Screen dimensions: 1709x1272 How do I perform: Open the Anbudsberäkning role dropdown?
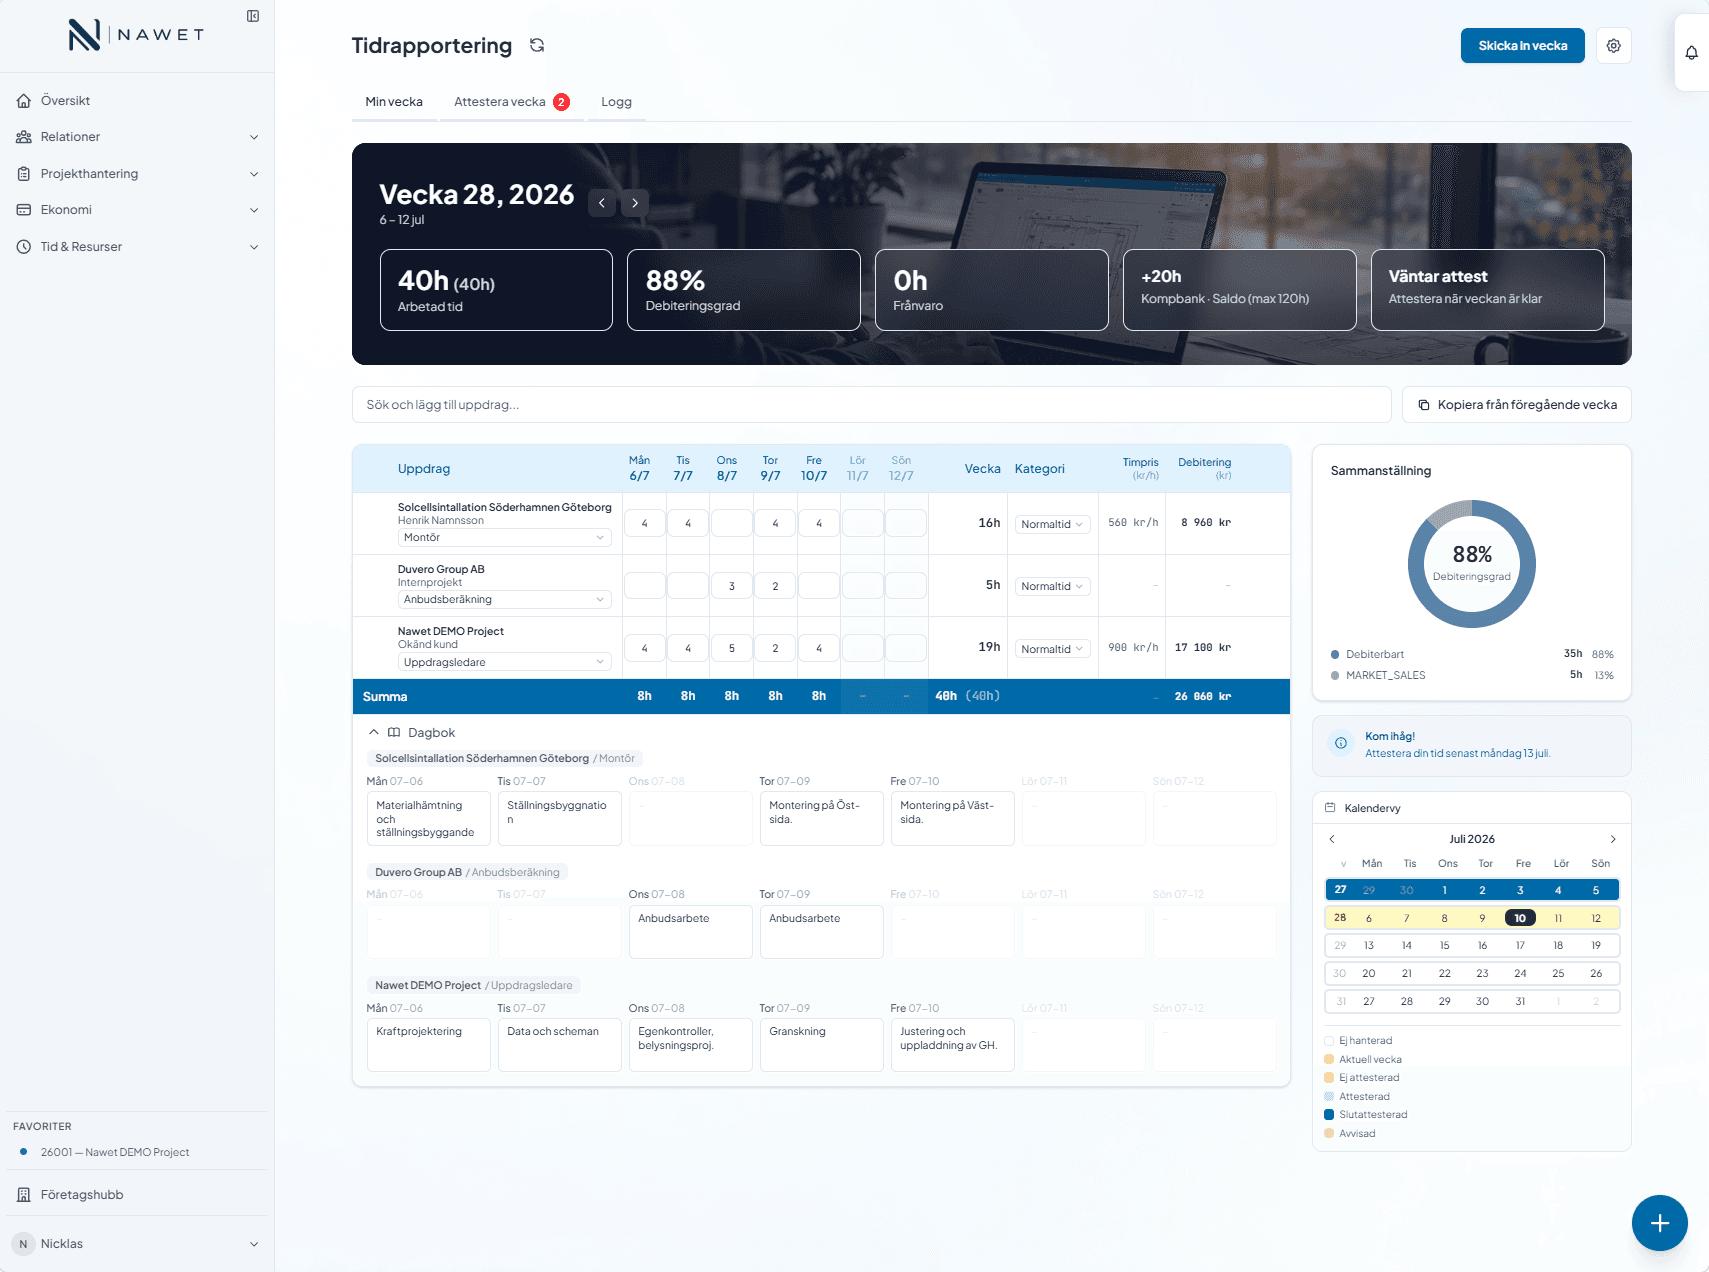(505, 600)
